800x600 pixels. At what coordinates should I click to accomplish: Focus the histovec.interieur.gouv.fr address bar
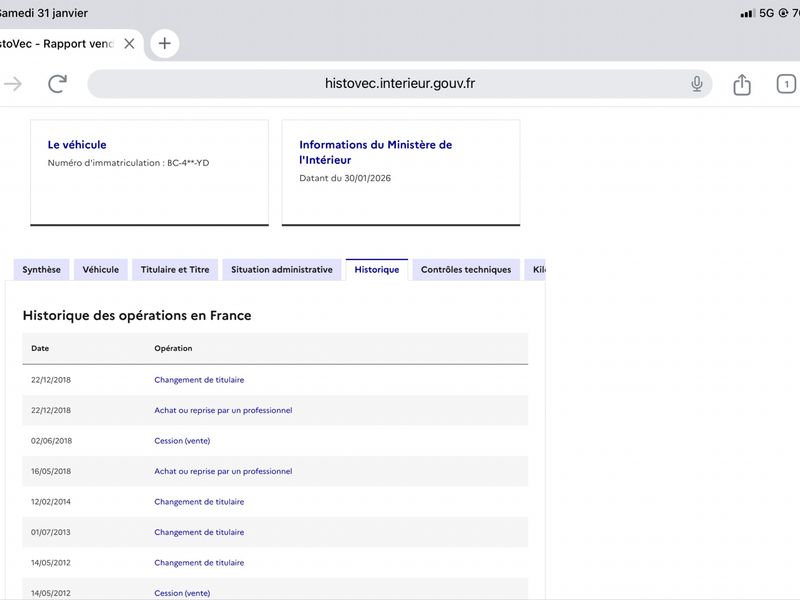[400, 84]
